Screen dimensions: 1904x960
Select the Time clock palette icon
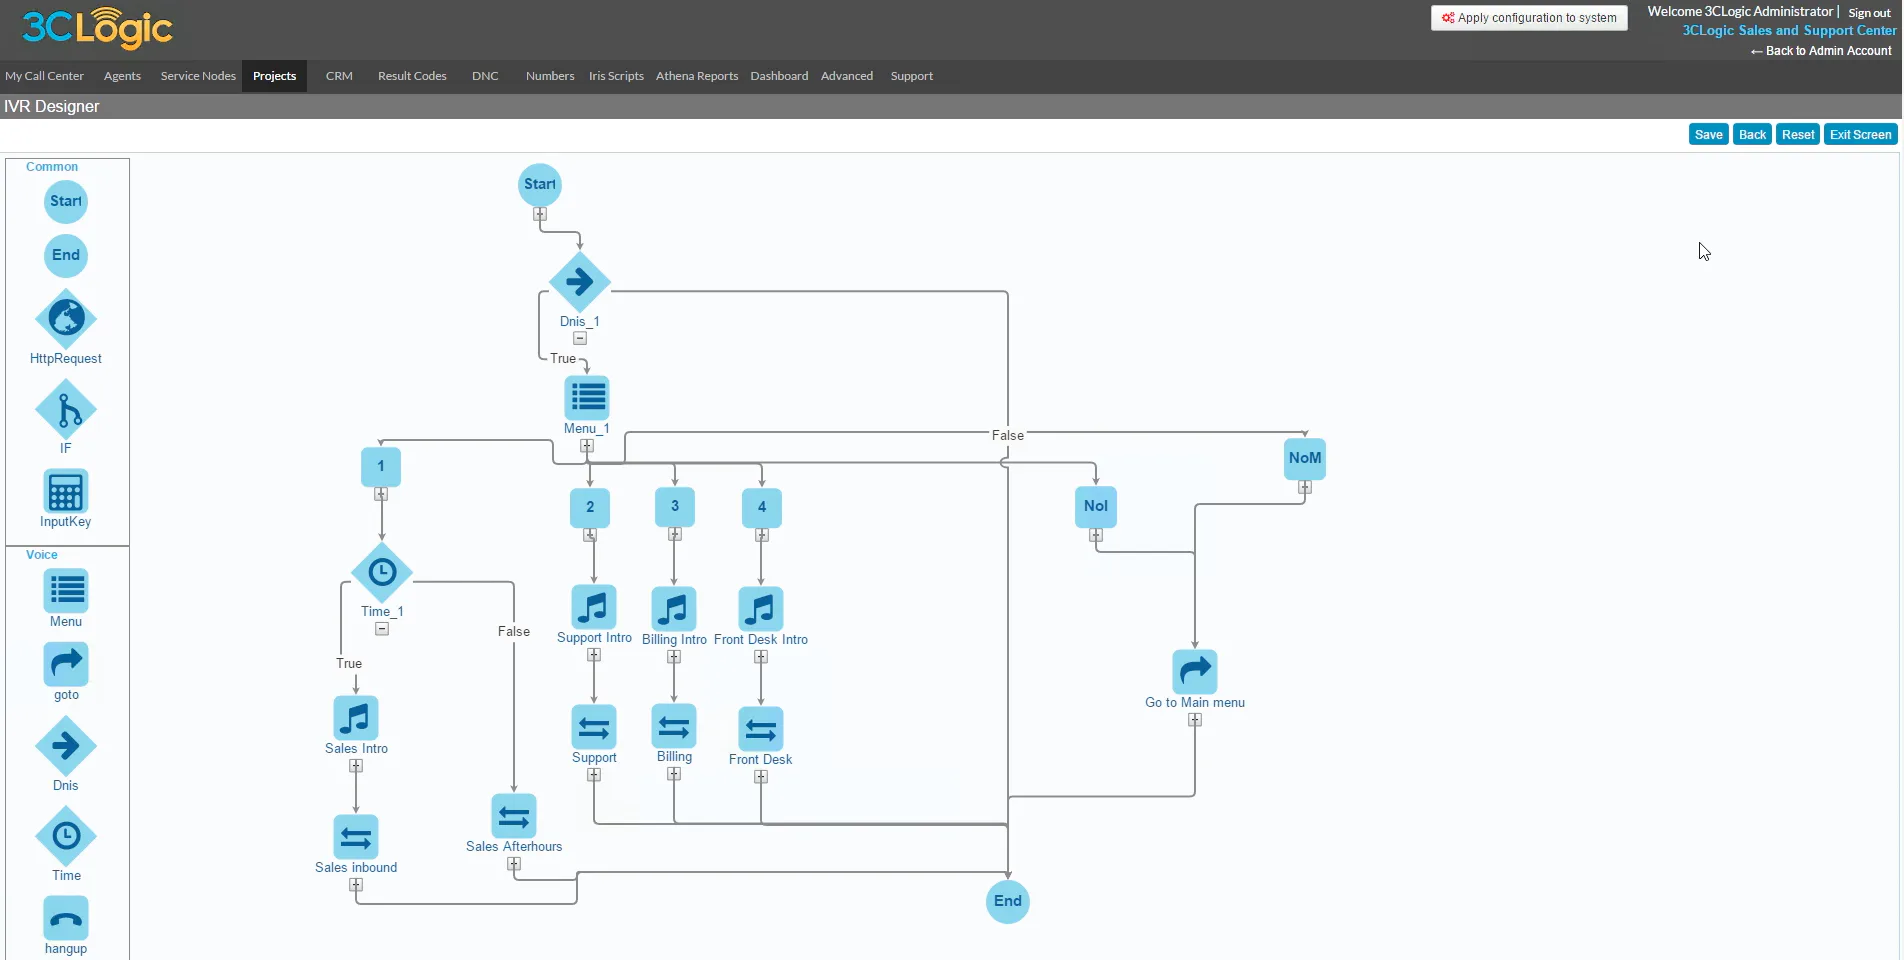66,836
